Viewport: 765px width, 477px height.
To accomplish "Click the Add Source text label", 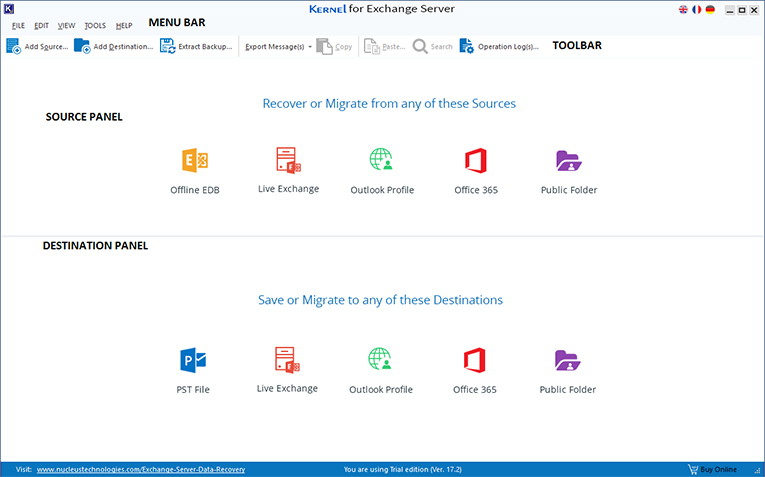I will click(x=46, y=46).
